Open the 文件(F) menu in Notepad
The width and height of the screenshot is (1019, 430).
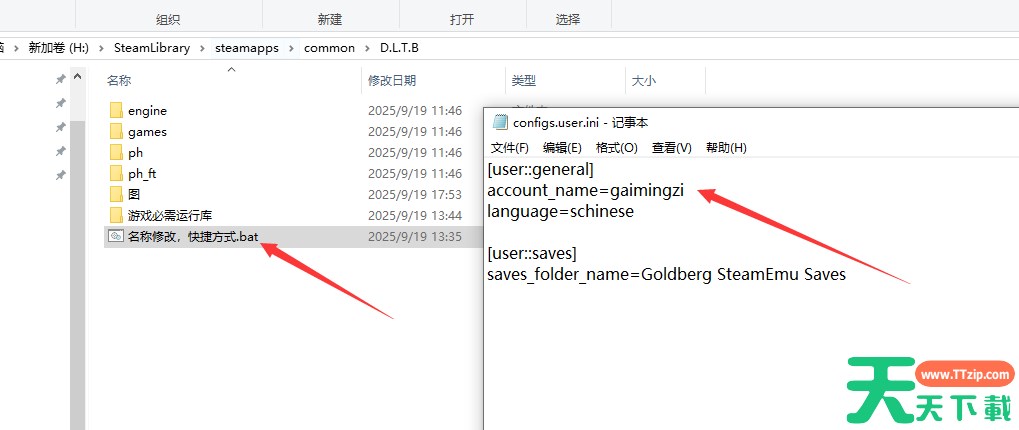point(509,148)
